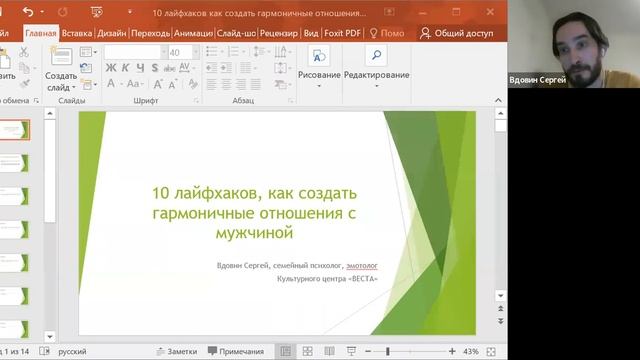Toggle Strikethrough (abc) formatting
The height and width of the screenshot is (360, 640).
169,68
